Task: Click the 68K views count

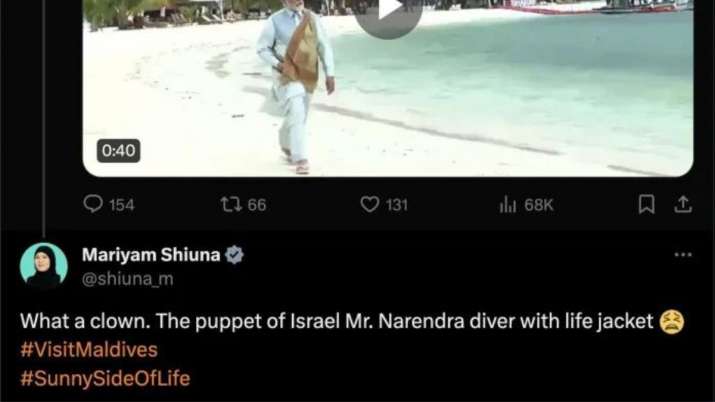Action: click(539, 205)
